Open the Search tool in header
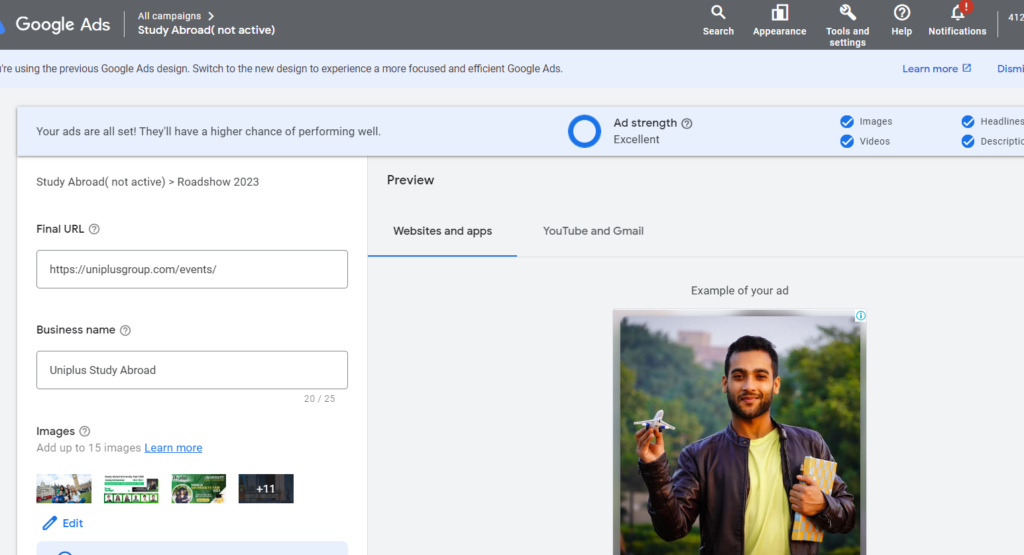This screenshot has height=555, width=1024. [x=718, y=14]
